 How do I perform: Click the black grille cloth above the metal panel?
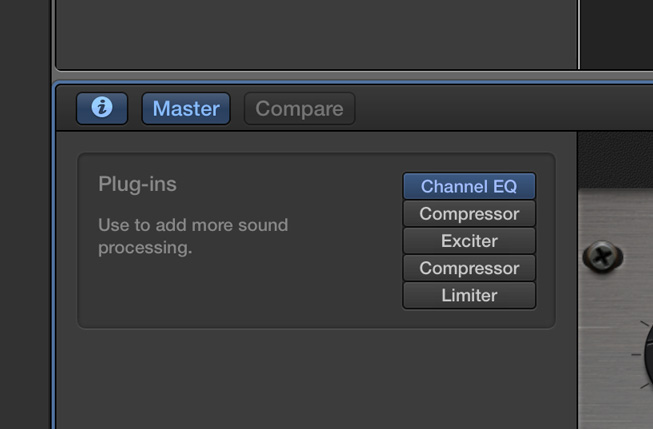click(x=616, y=160)
